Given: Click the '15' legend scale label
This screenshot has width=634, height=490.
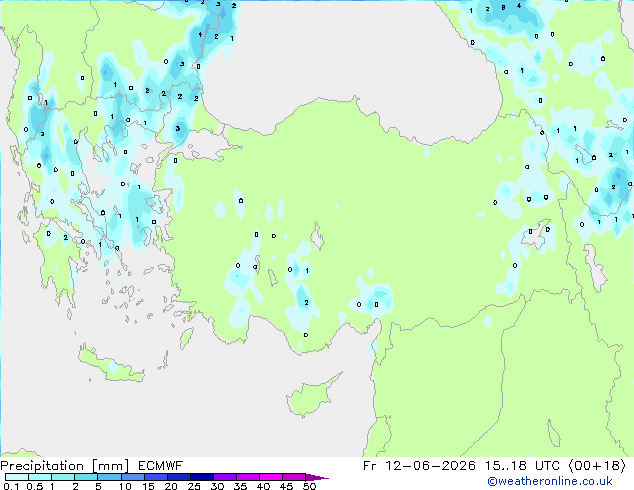Looking at the screenshot, I should pyautogui.click(x=148, y=486).
